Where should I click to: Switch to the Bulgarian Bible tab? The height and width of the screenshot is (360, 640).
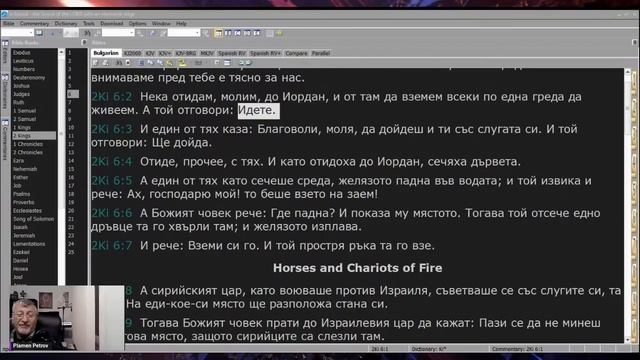106,53
